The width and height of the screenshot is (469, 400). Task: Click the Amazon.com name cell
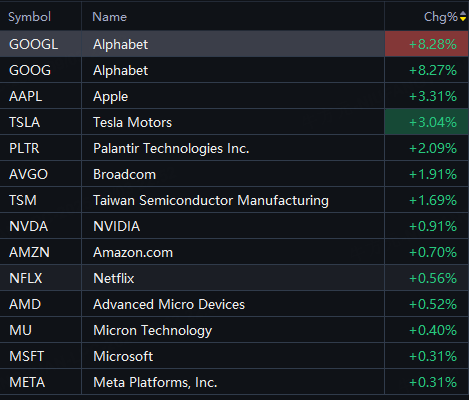coord(133,252)
